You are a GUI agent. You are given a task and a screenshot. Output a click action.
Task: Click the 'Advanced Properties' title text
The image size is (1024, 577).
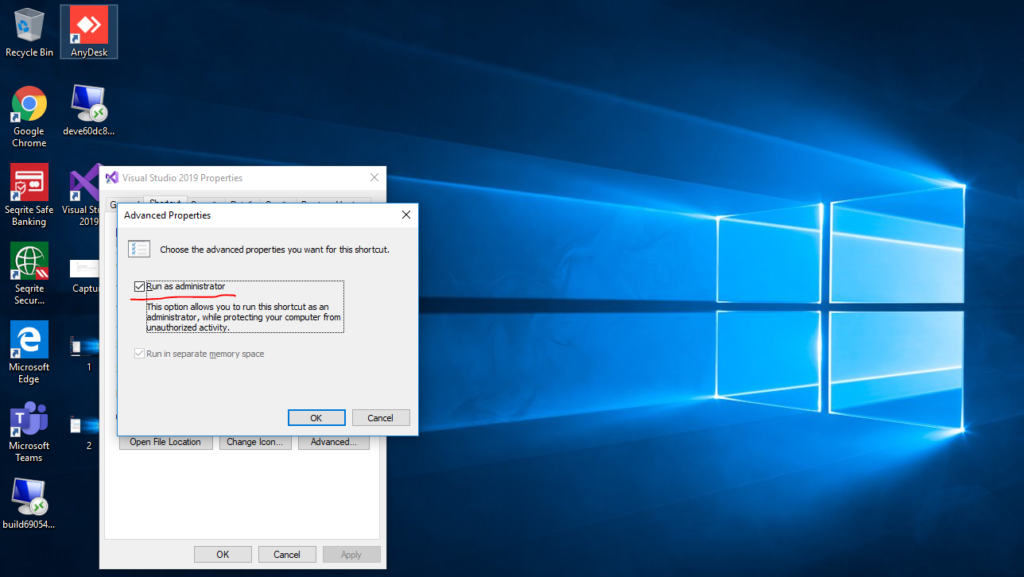point(167,215)
